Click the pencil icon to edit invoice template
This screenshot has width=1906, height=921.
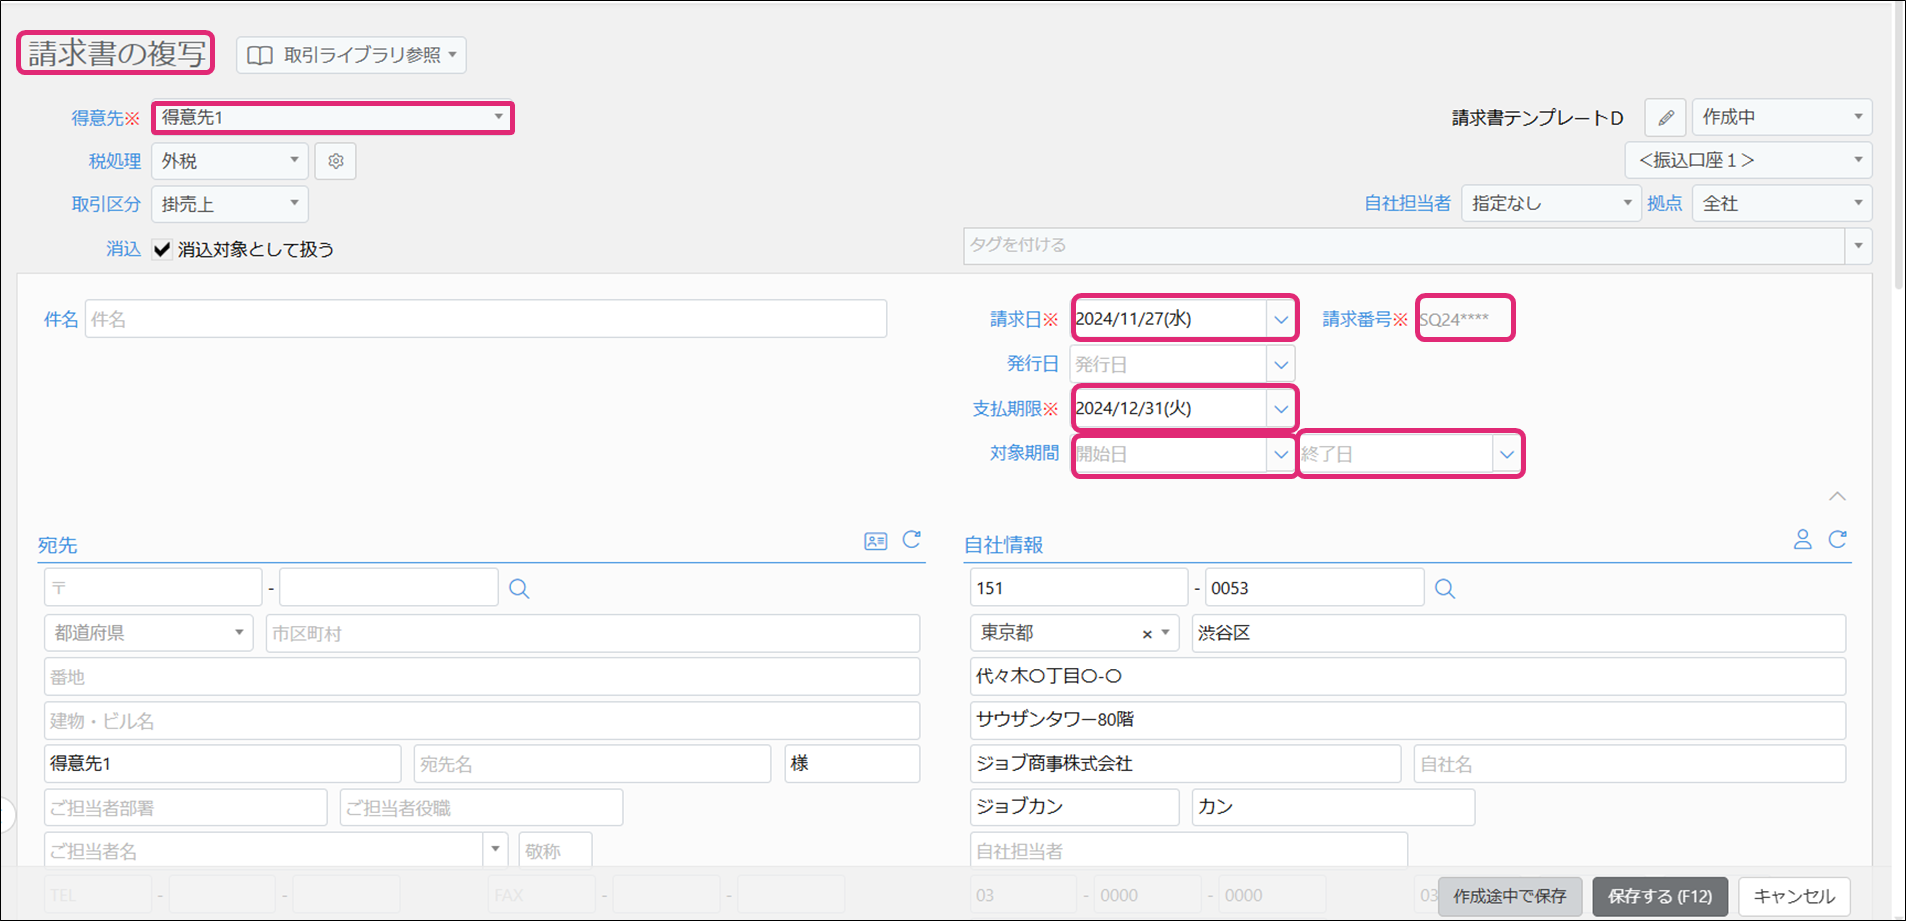tap(1665, 118)
